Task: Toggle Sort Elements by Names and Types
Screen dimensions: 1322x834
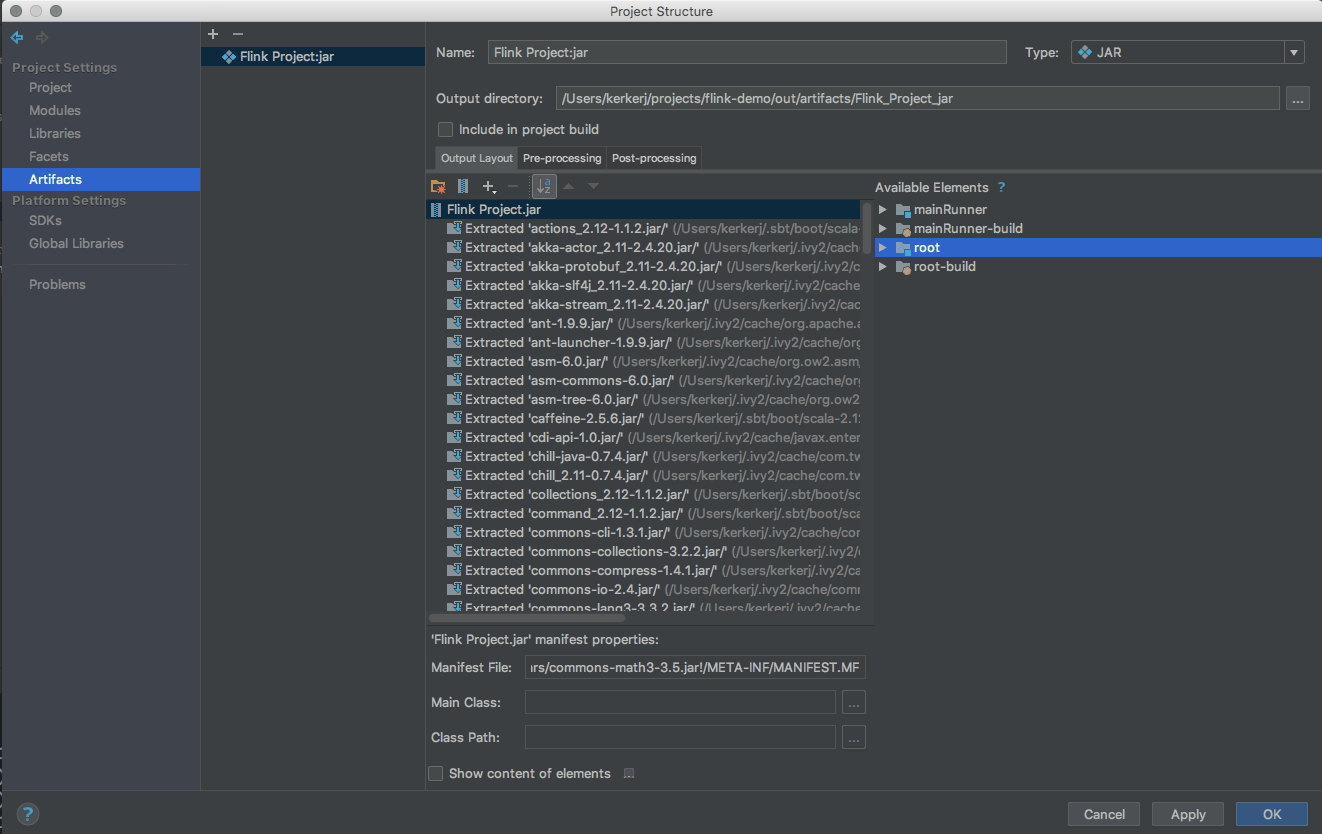Action: click(x=544, y=186)
